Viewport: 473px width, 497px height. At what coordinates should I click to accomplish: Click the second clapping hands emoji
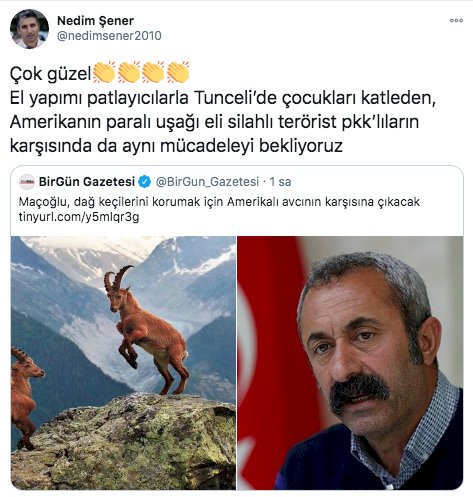tap(129, 72)
